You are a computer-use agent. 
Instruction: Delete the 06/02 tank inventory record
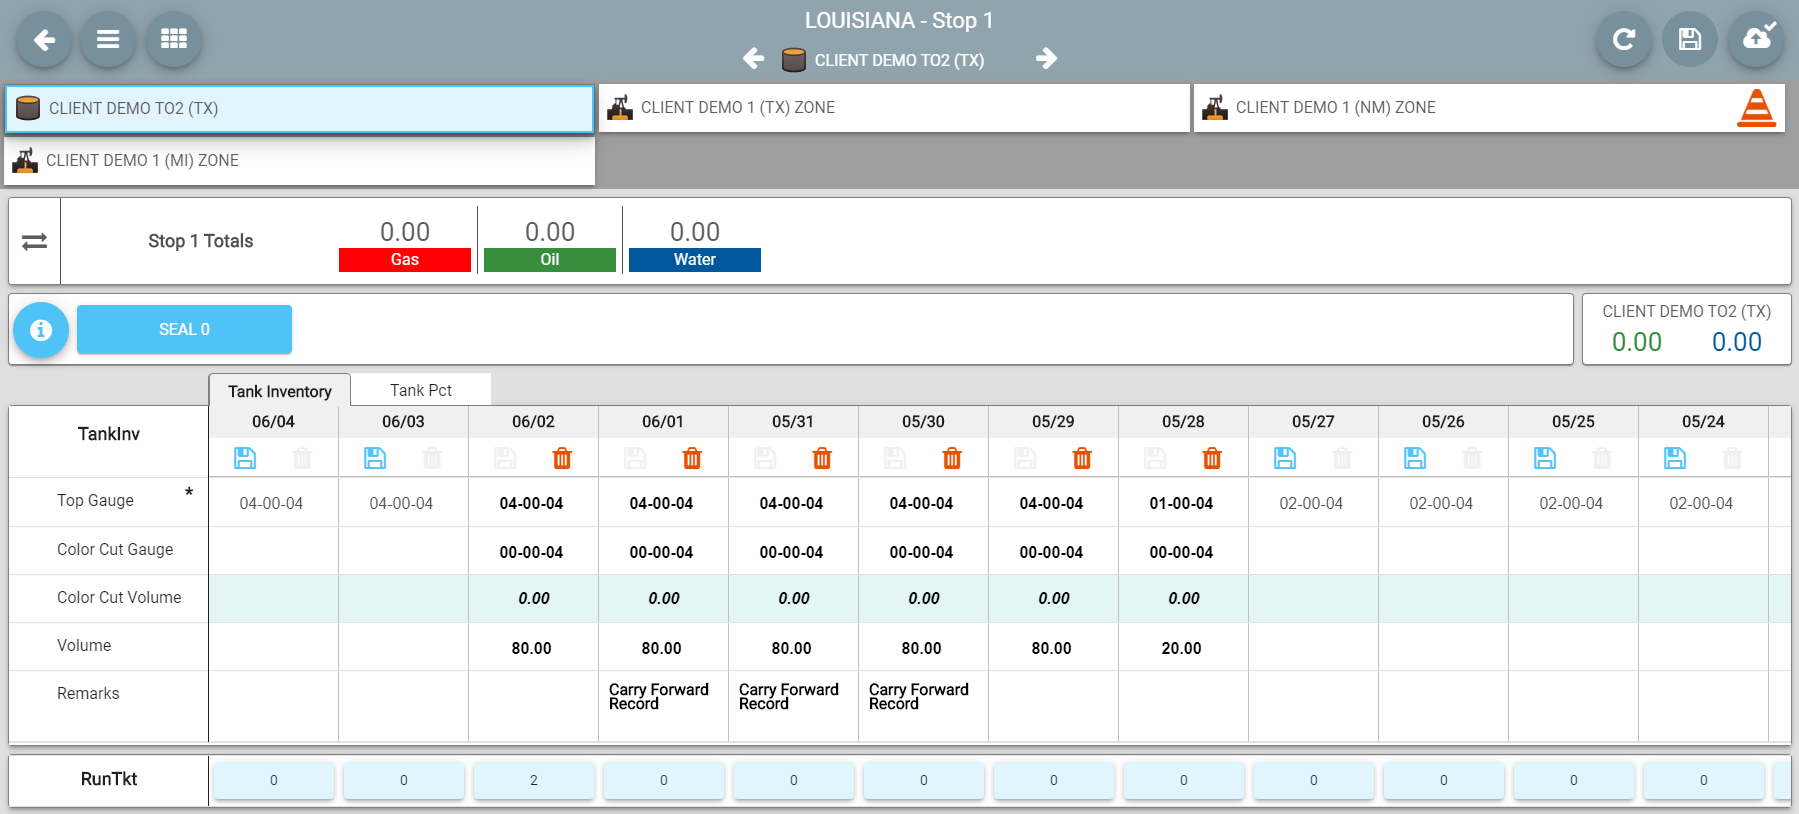[562, 459]
